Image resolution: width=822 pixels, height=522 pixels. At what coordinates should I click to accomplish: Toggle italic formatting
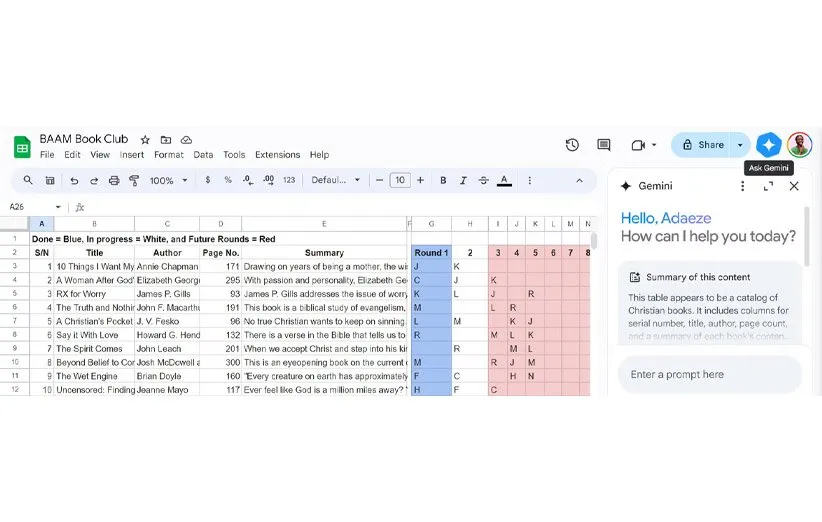pyautogui.click(x=463, y=181)
